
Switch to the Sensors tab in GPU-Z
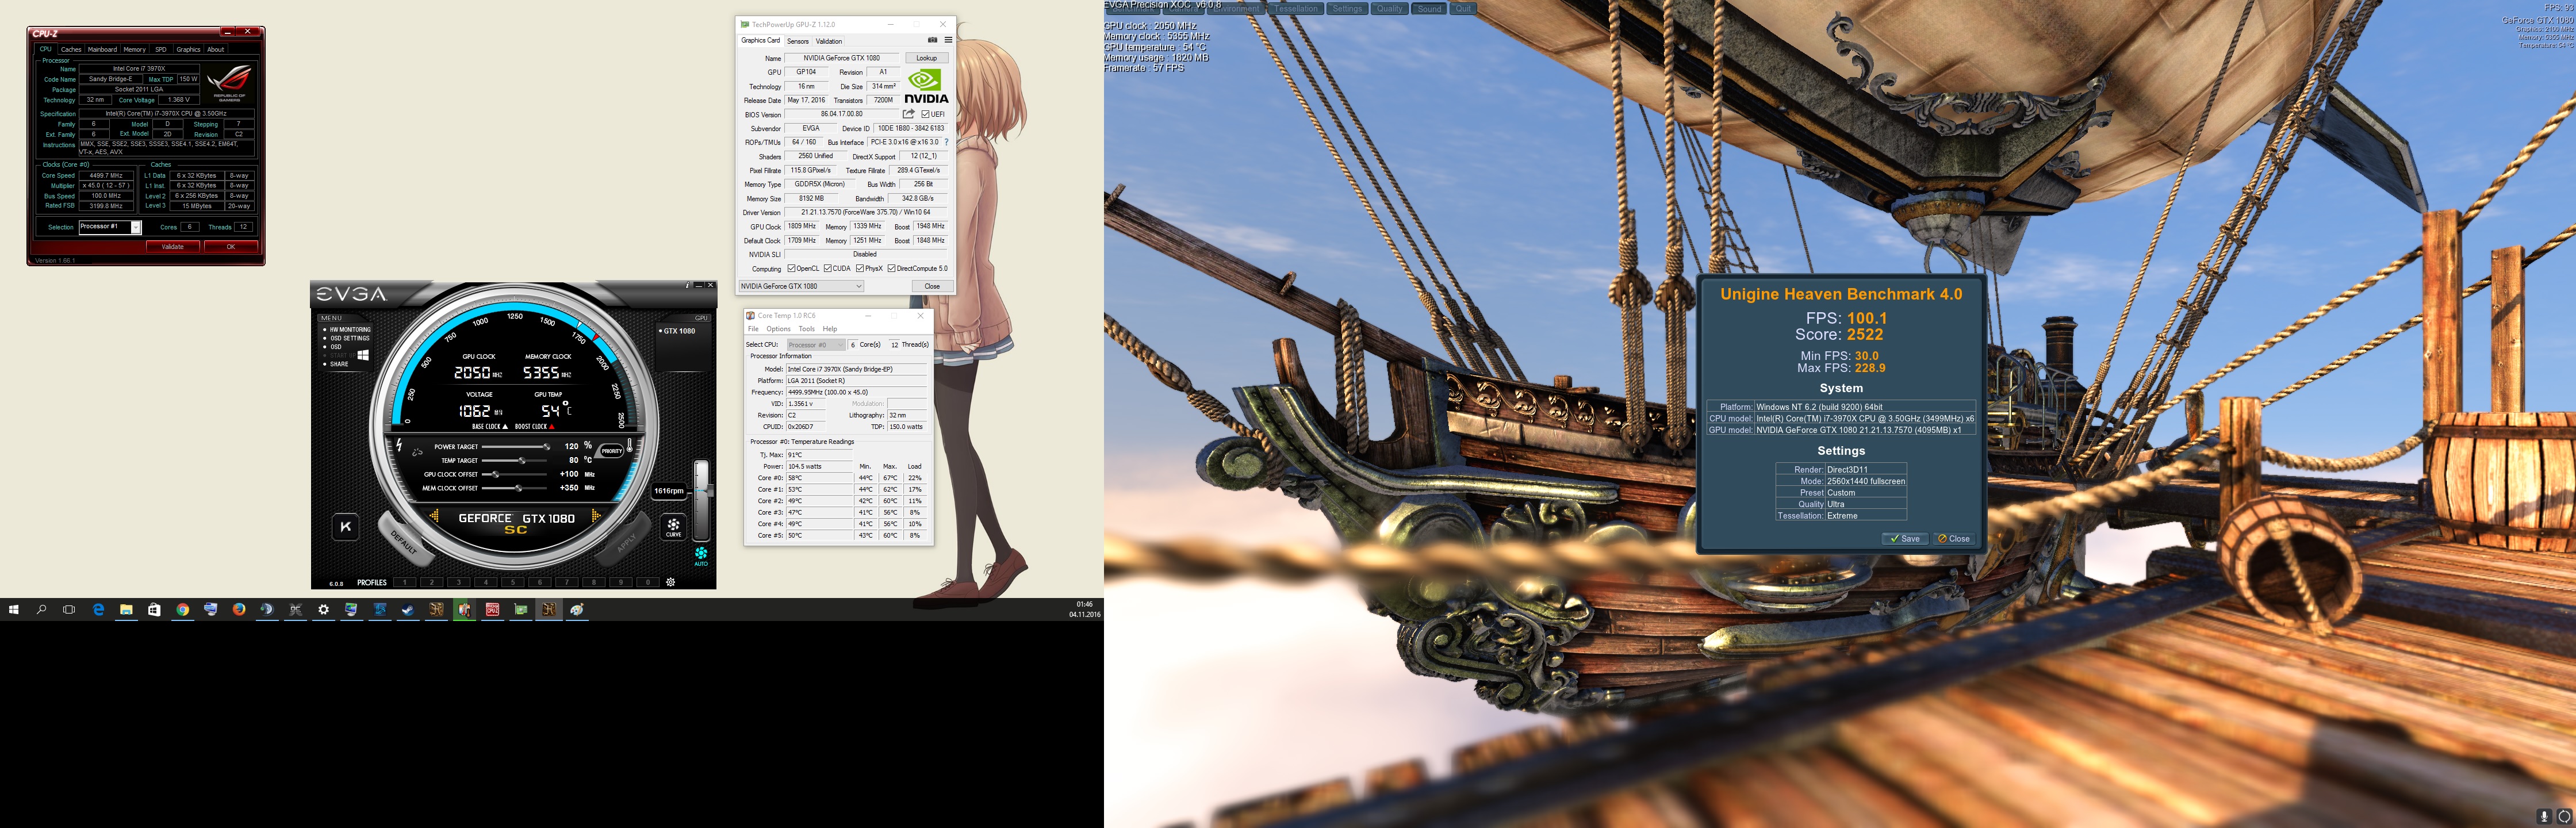[798, 41]
